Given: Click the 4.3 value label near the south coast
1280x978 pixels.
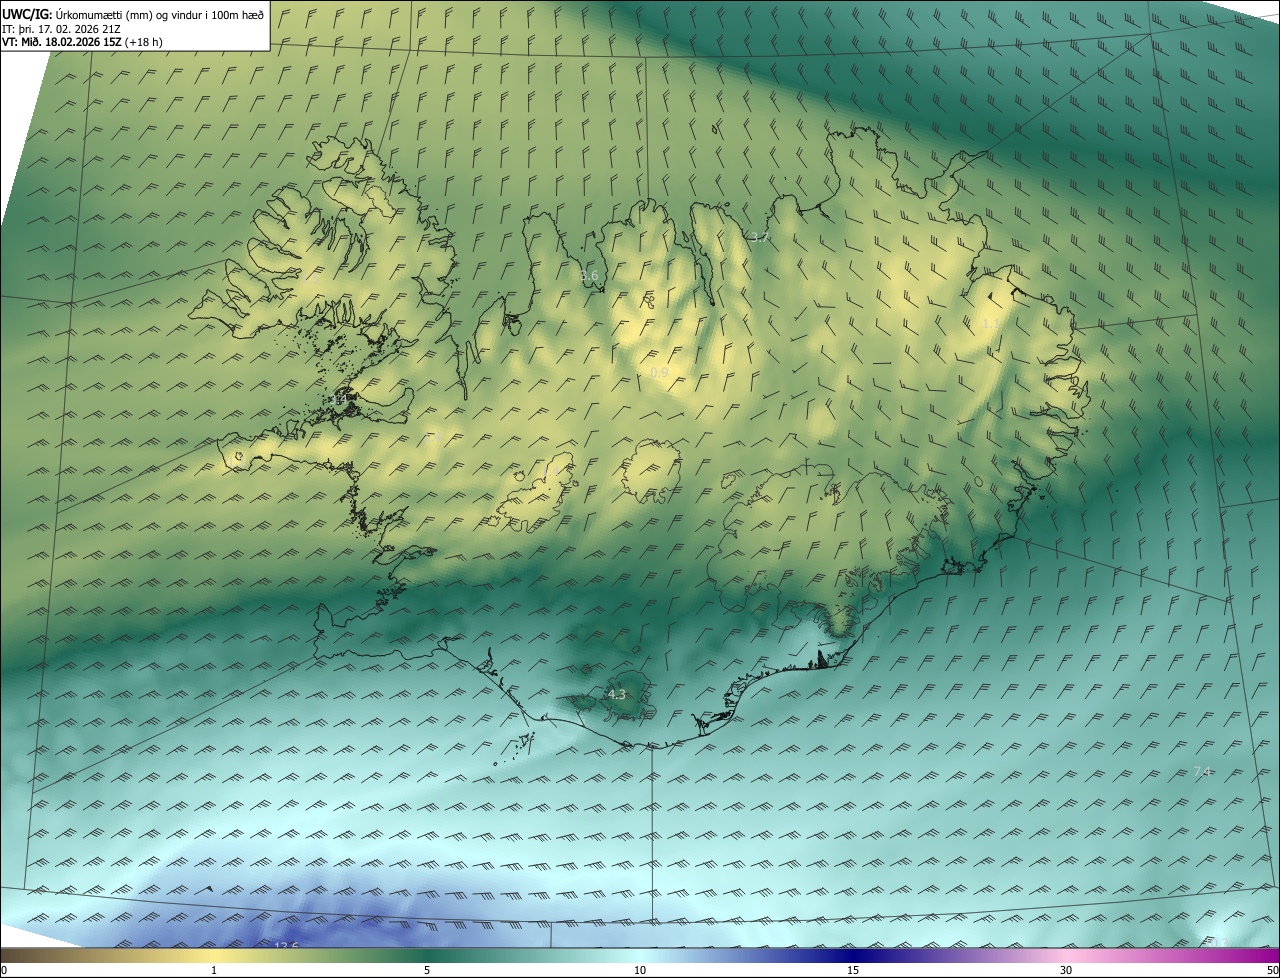Looking at the screenshot, I should pyautogui.click(x=616, y=695).
